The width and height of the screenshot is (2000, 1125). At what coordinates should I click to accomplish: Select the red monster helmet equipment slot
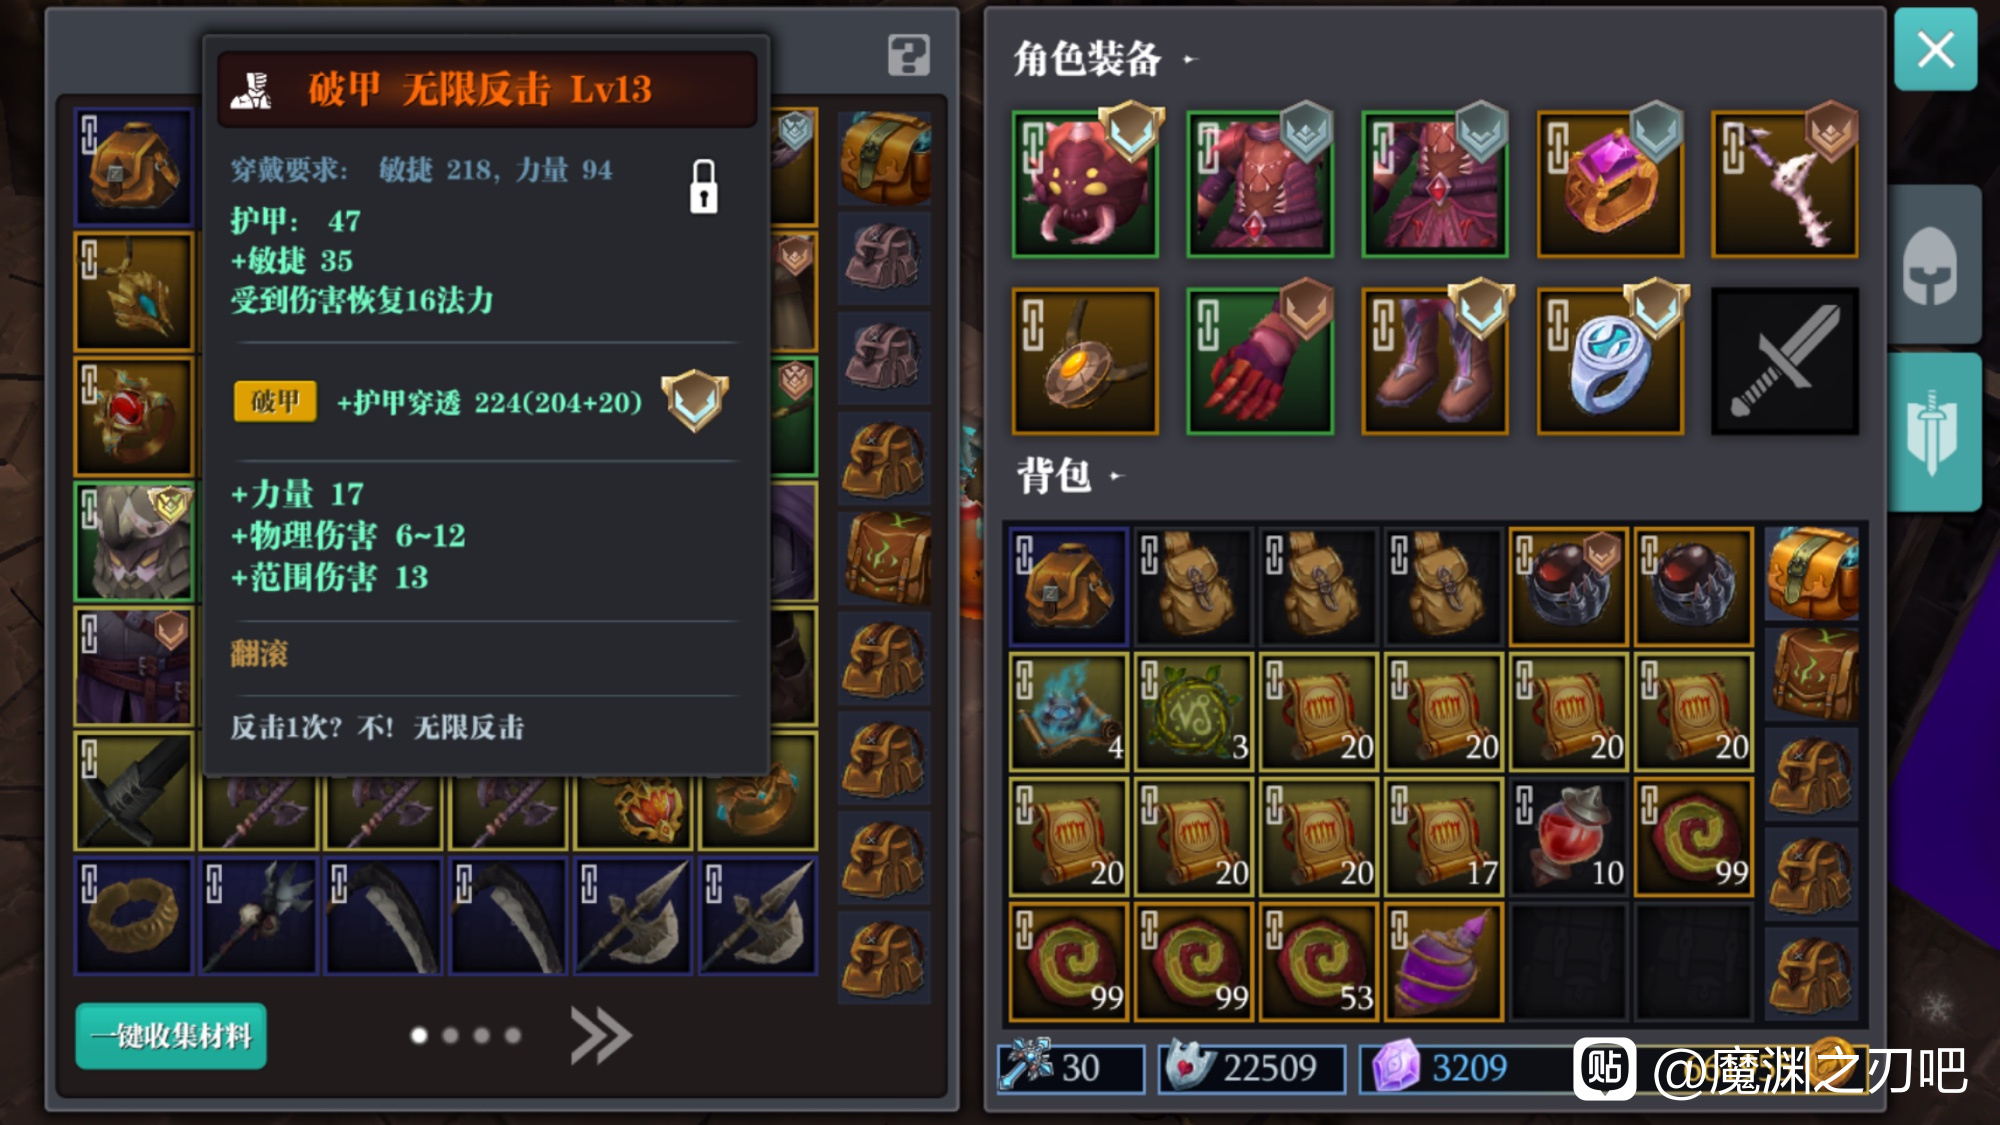click(x=1085, y=184)
